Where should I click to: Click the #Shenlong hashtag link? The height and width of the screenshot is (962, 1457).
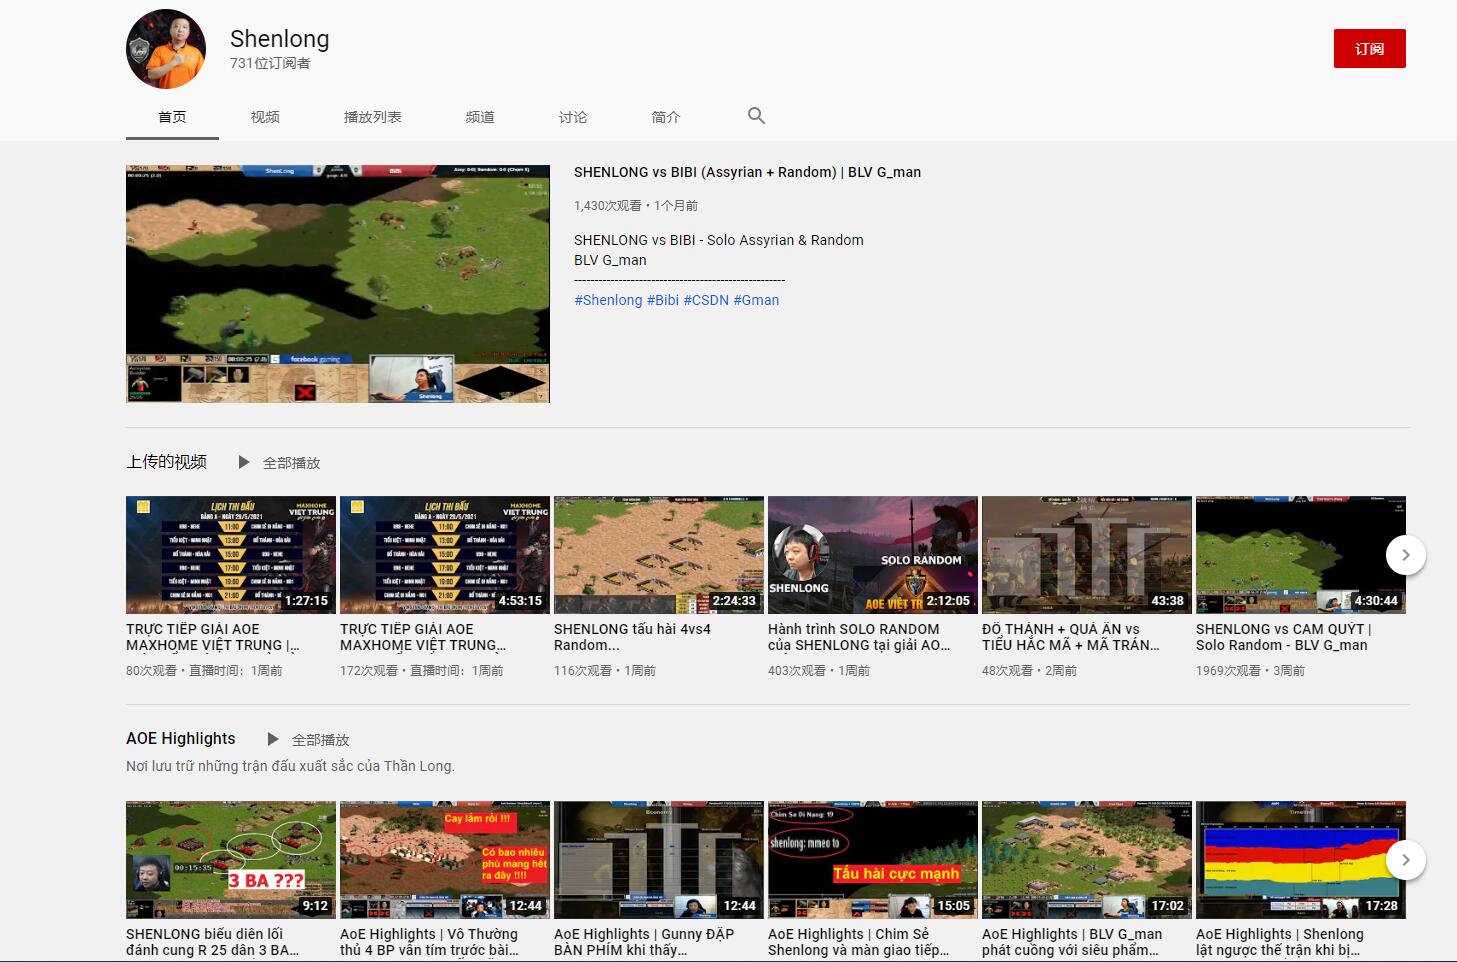click(608, 300)
